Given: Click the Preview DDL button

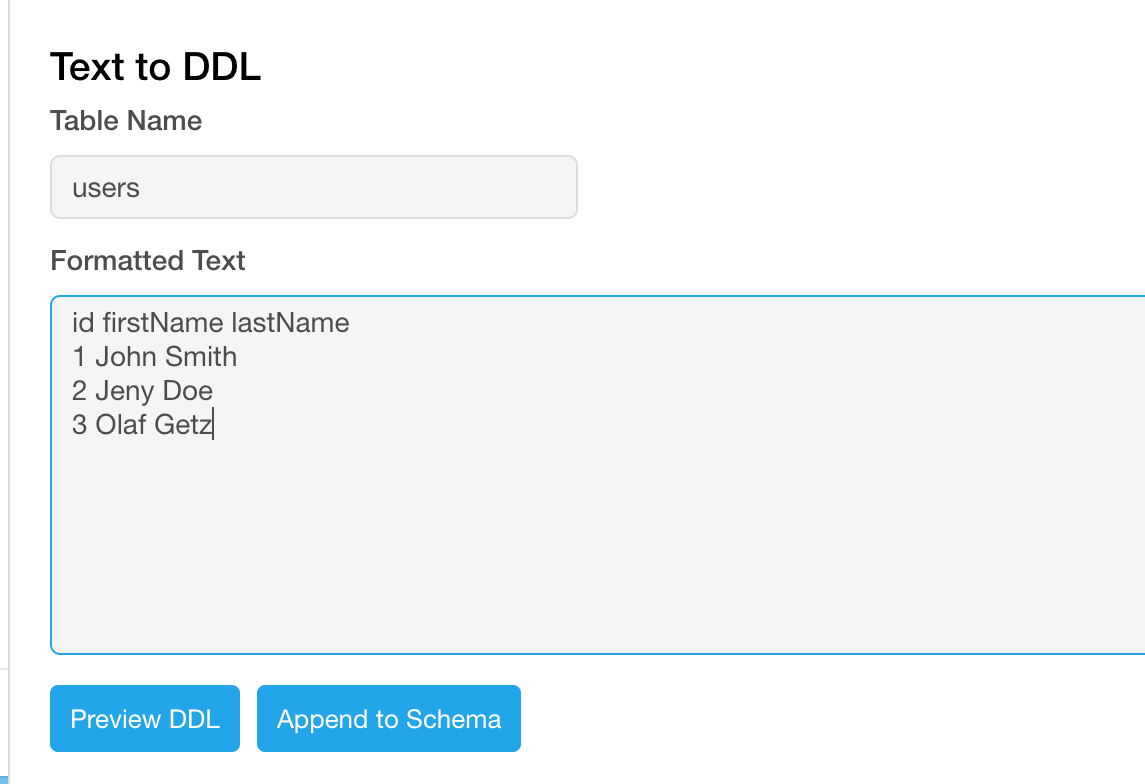Looking at the screenshot, I should click(x=145, y=718).
